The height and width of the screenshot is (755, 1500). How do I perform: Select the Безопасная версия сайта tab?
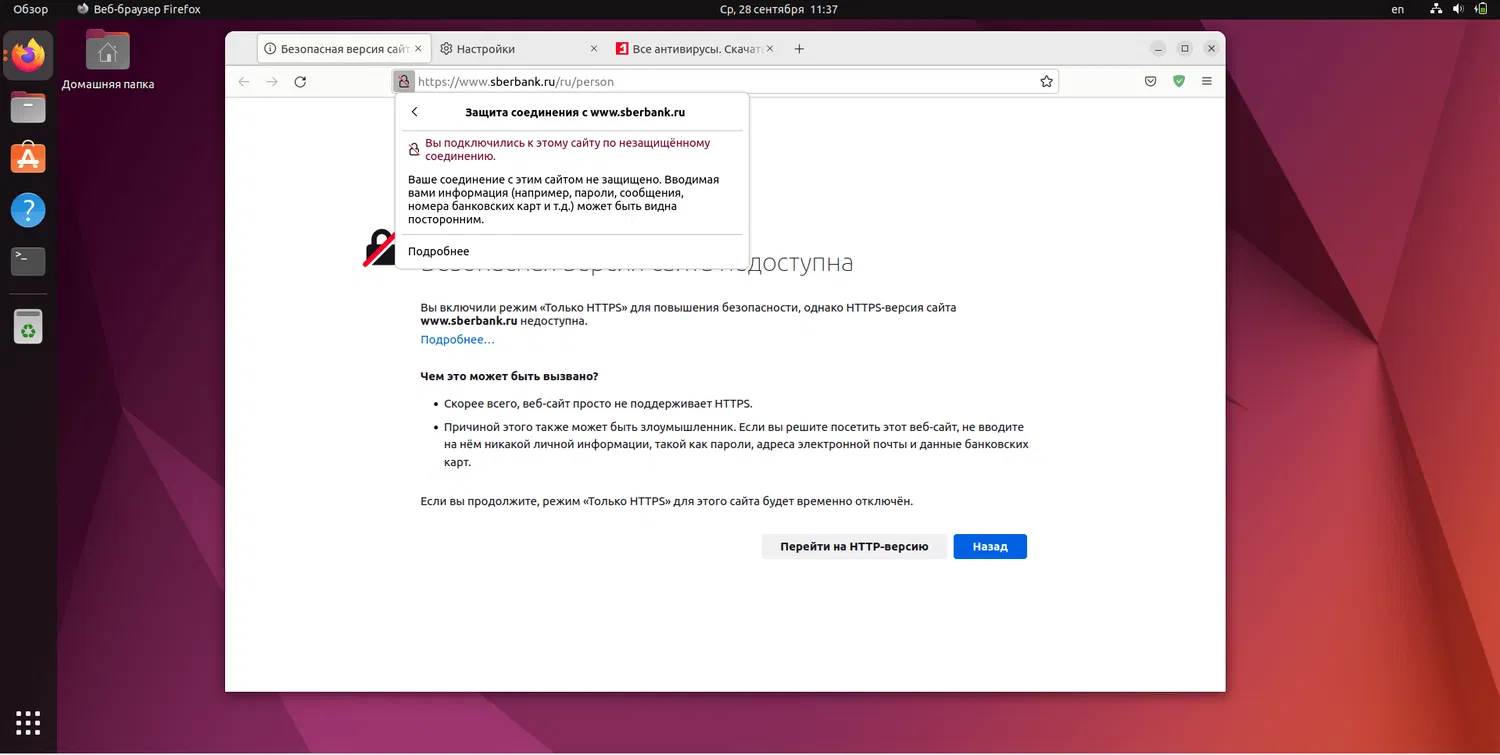344,49
